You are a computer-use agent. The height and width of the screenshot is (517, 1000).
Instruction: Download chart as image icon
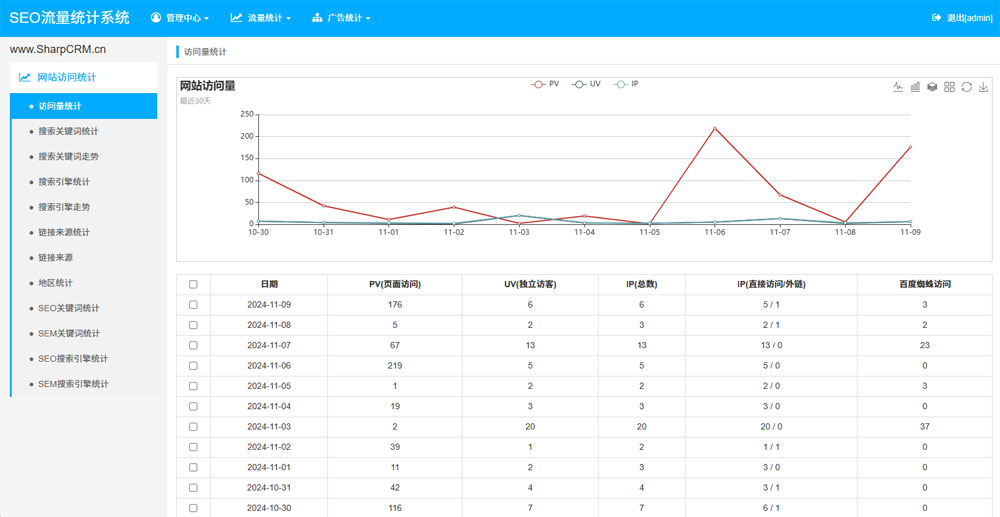983,87
